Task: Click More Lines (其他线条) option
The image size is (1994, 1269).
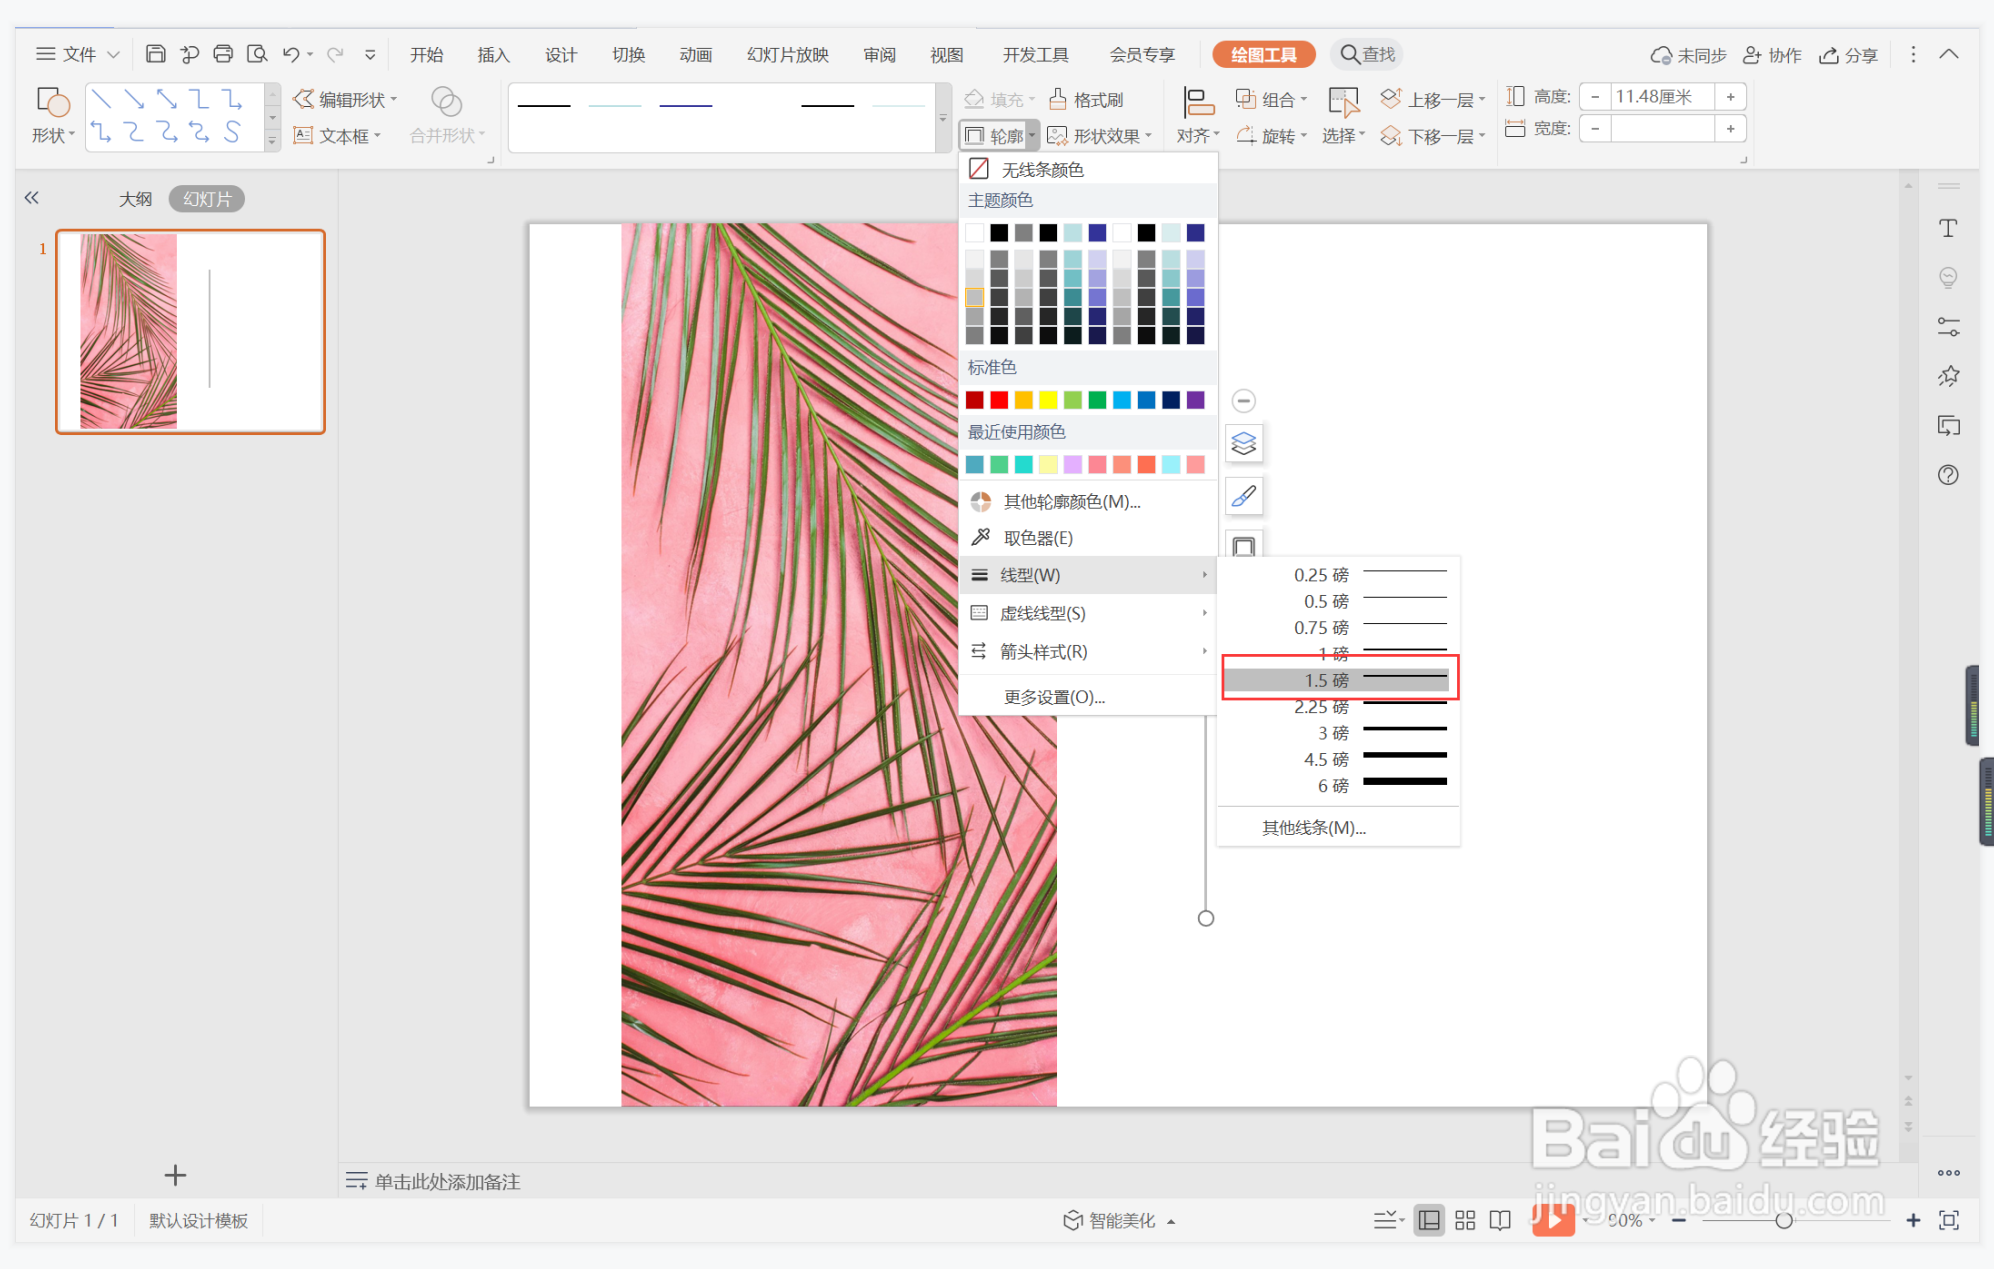Action: click(x=1313, y=828)
